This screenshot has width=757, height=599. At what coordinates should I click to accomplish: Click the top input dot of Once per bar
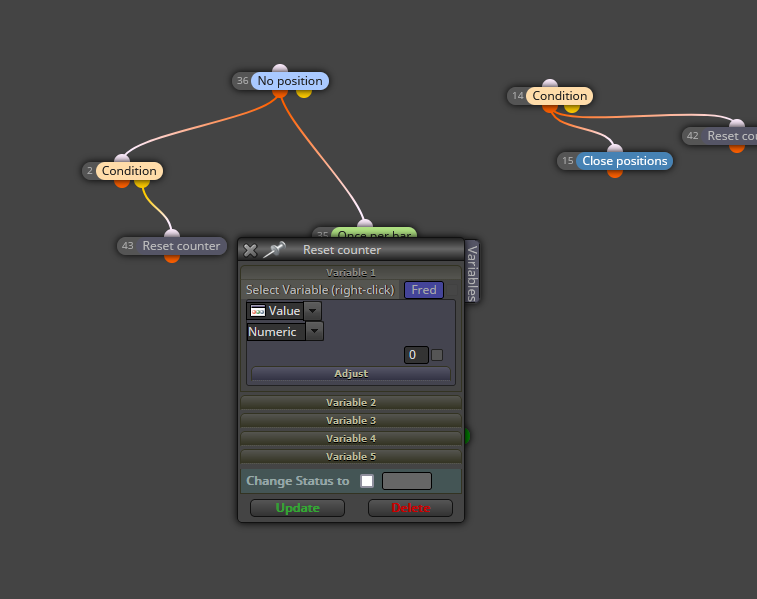365,223
